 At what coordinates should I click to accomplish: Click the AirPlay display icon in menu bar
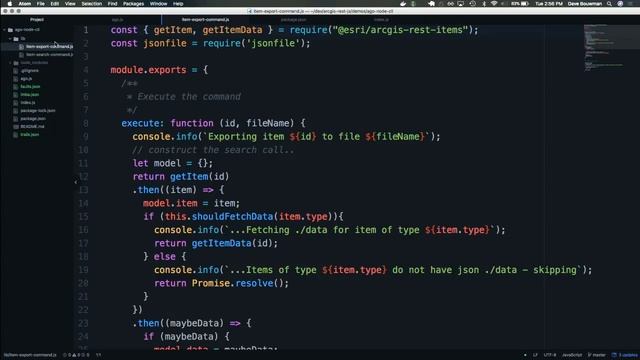pos(461,4)
